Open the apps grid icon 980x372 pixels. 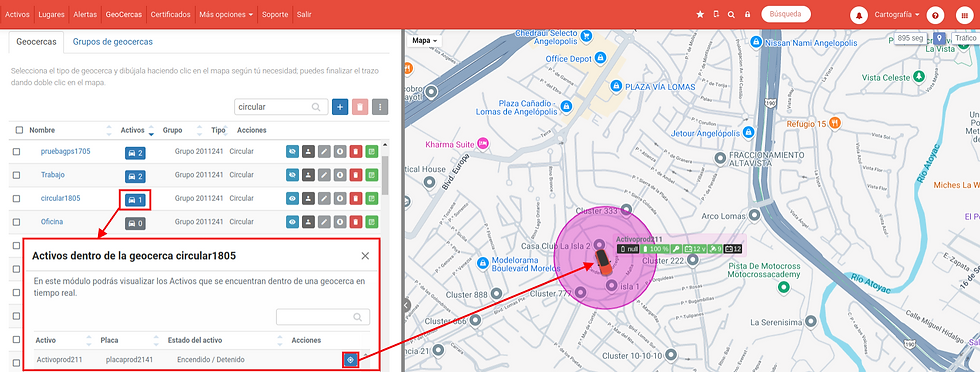tap(965, 14)
